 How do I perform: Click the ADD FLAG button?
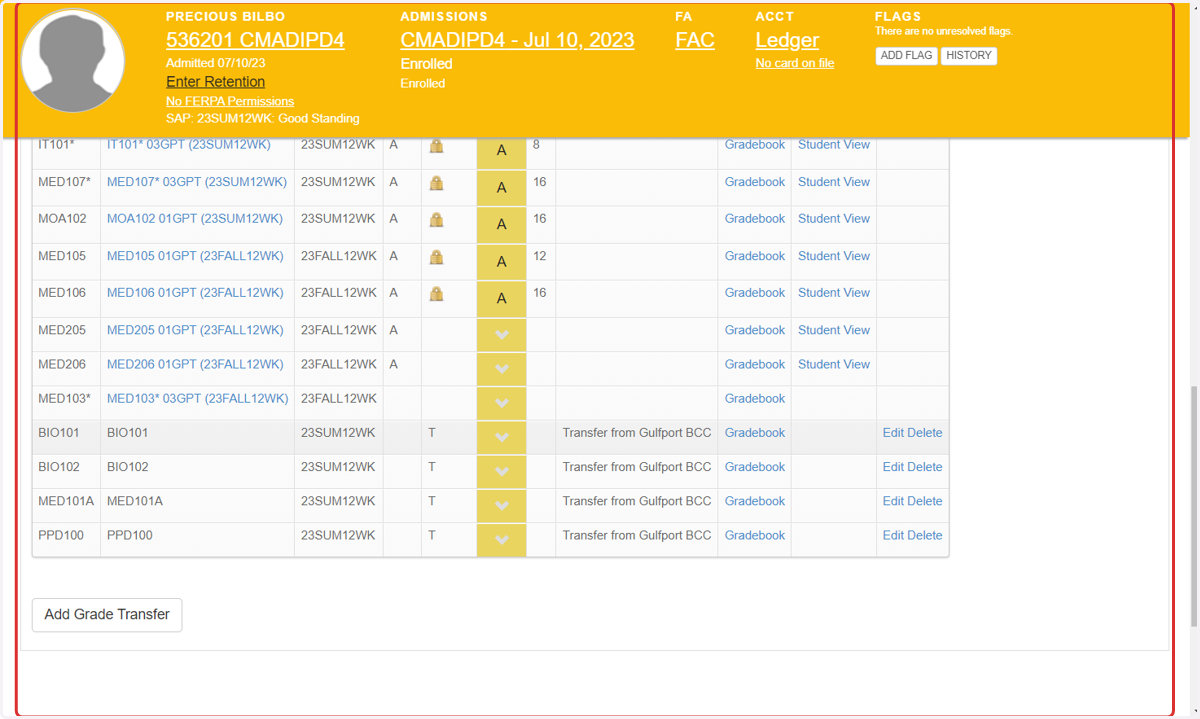[906, 56]
